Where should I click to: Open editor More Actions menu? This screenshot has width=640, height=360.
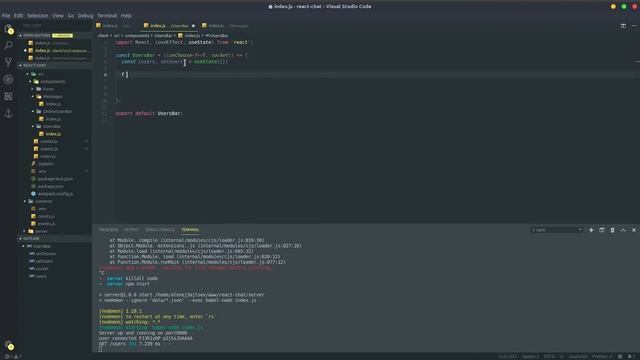pyautogui.click(x=634, y=26)
